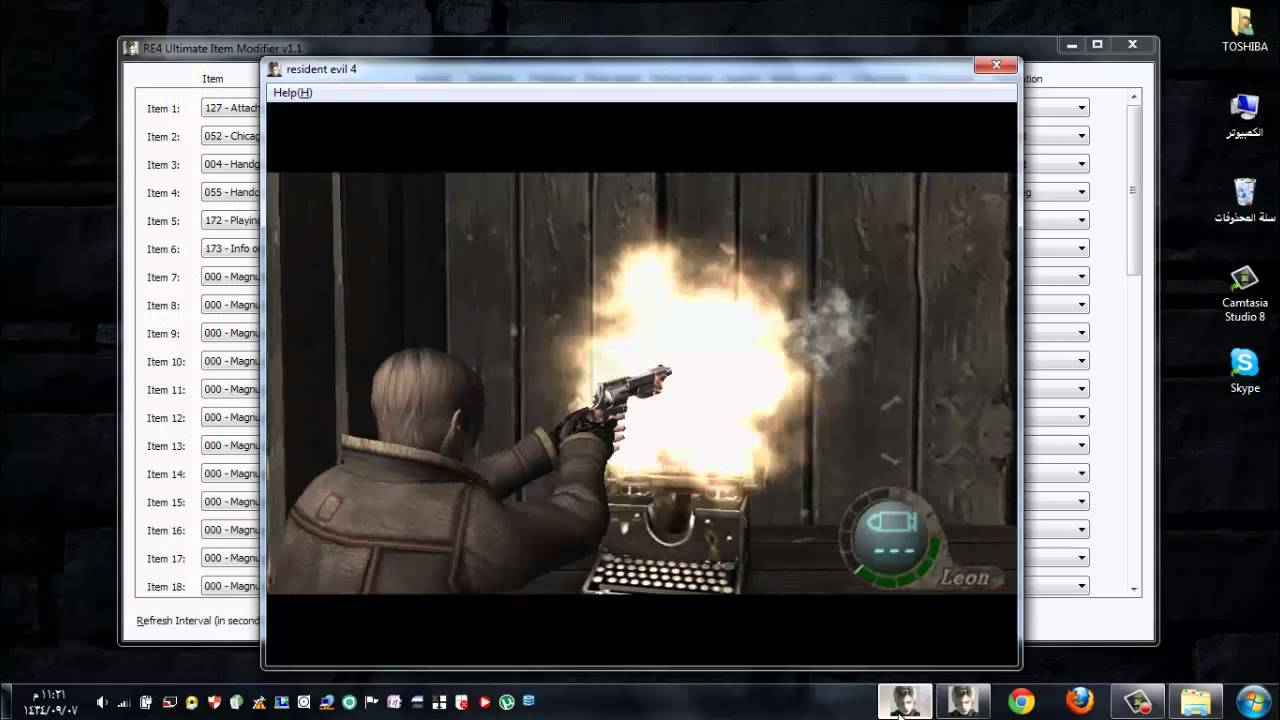Open Item 7 combo box showing 000 - Magnu
The image size is (1280, 720).
pyautogui.click(x=231, y=276)
